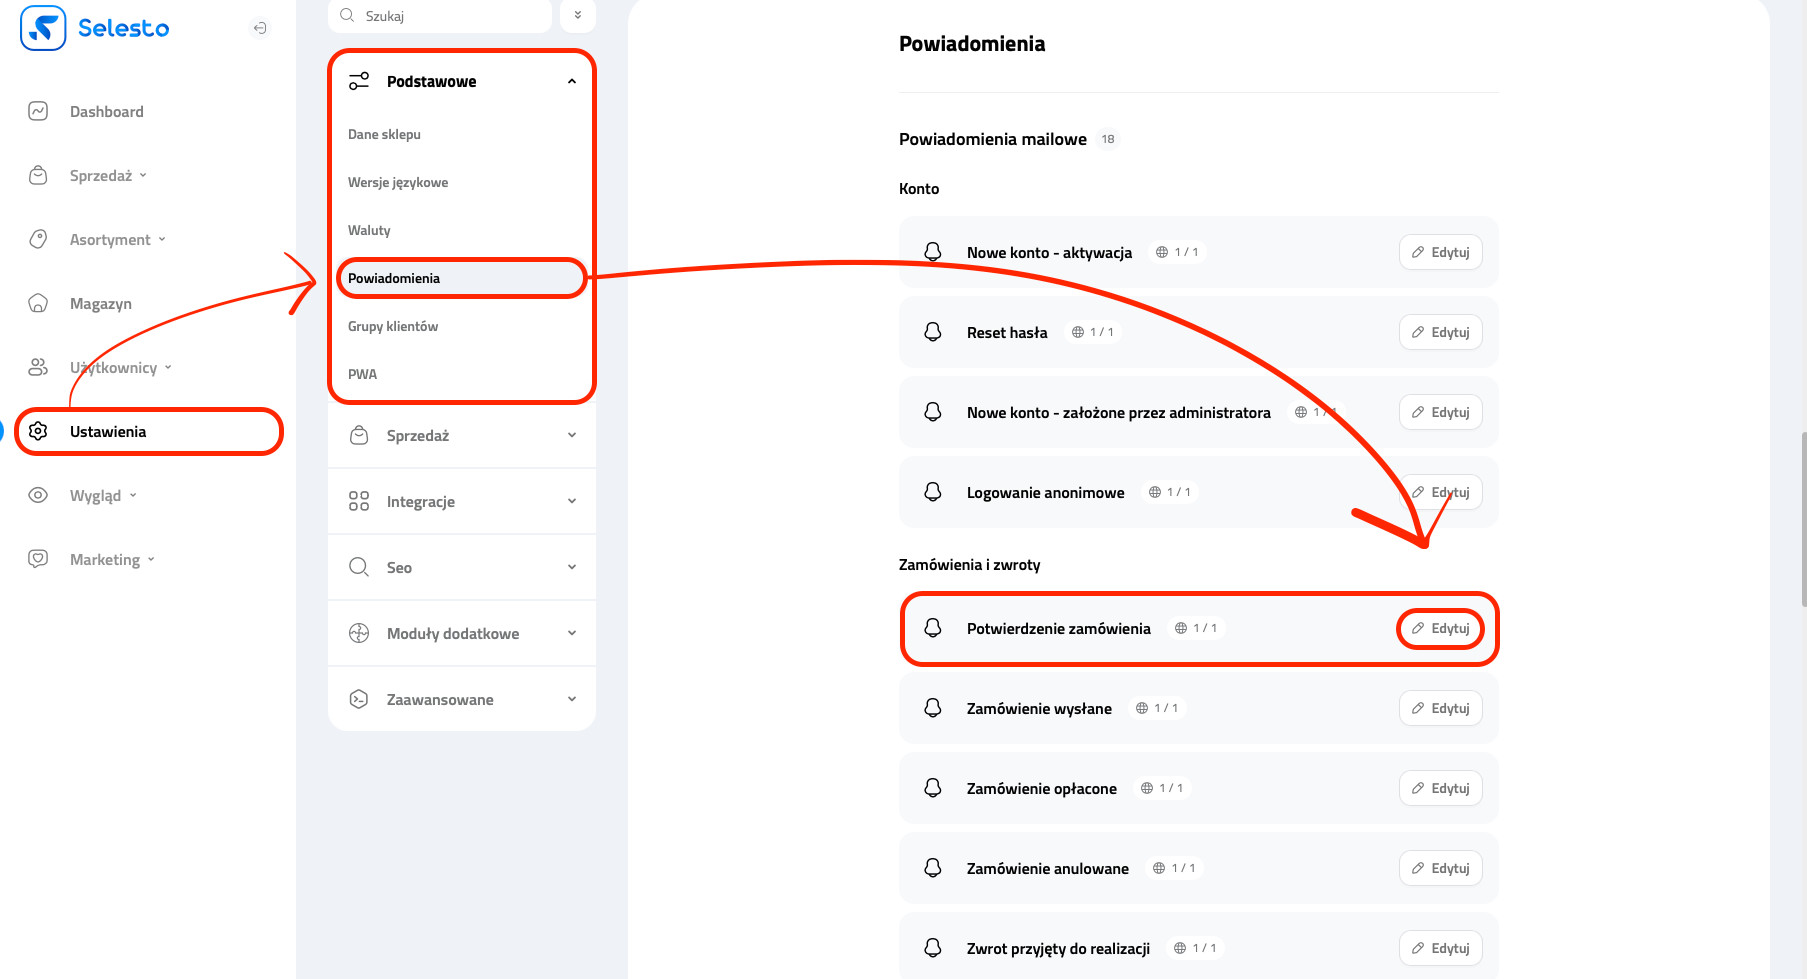The width and height of the screenshot is (1807, 979).
Task: Click the Selesto logo icon
Action: pos(43,28)
